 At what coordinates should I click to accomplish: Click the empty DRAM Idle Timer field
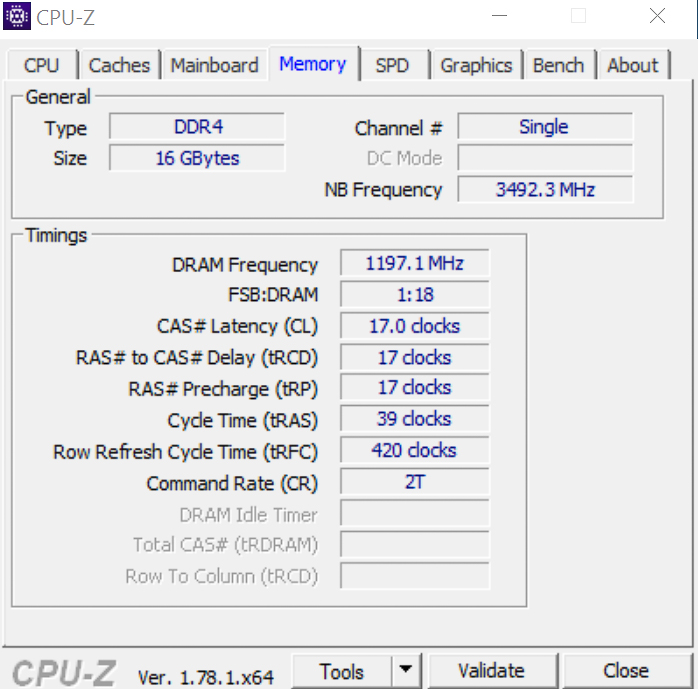pyautogui.click(x=415, y=513)
